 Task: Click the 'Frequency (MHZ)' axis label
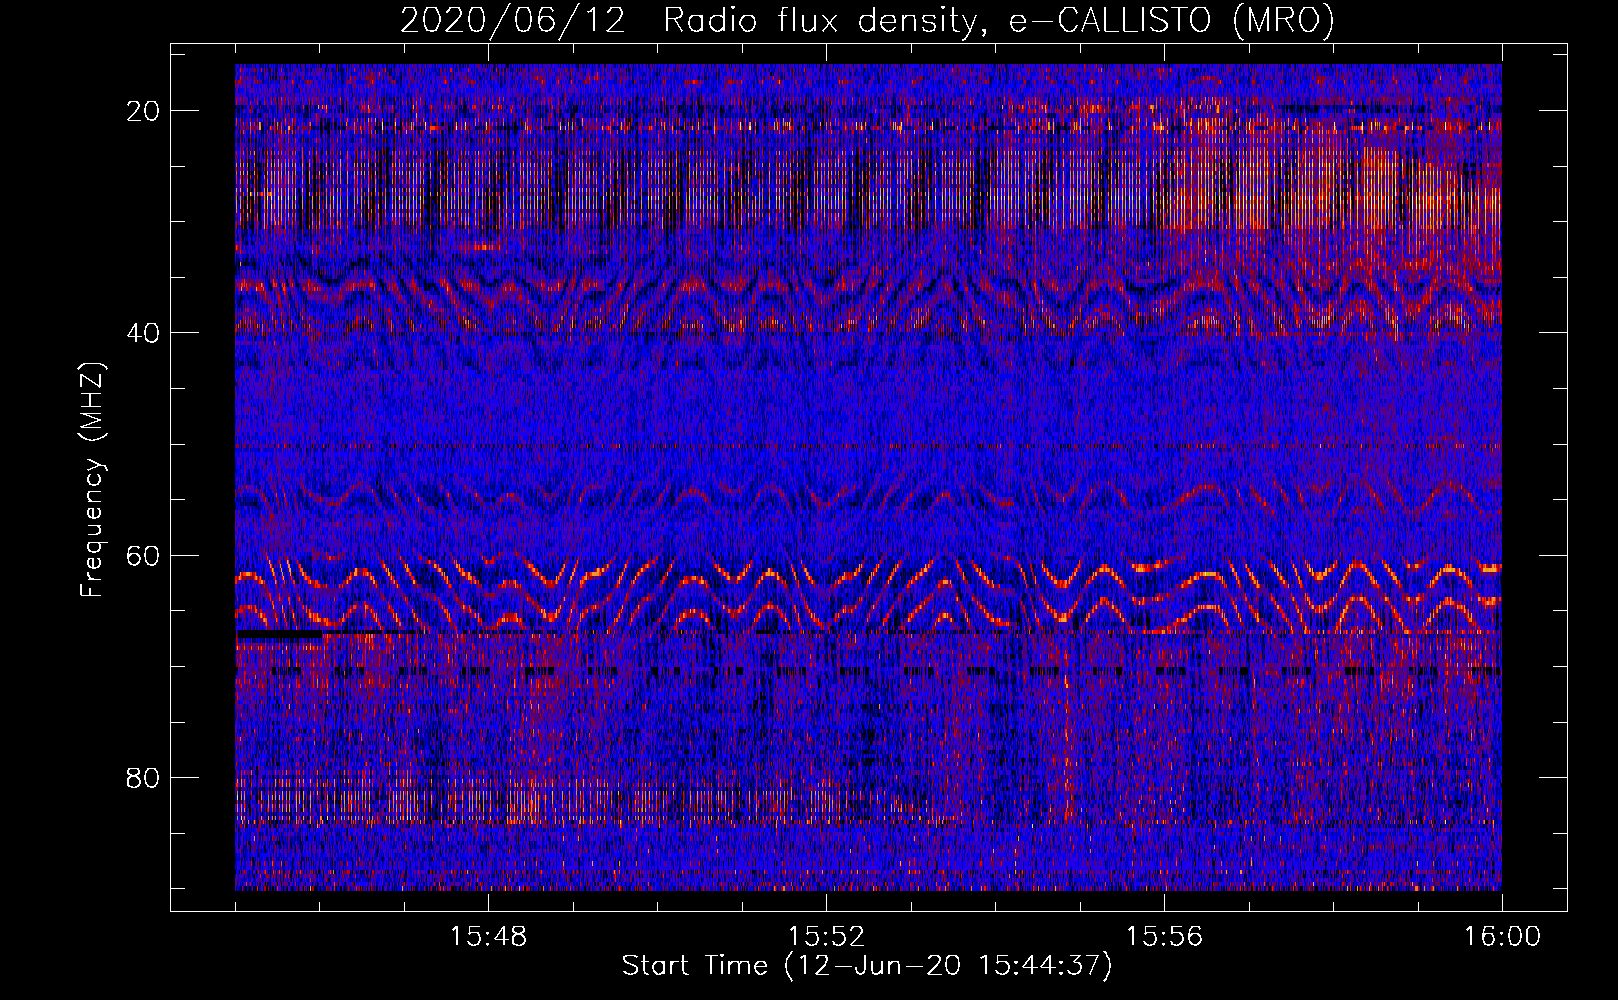[x=92, y=479]
